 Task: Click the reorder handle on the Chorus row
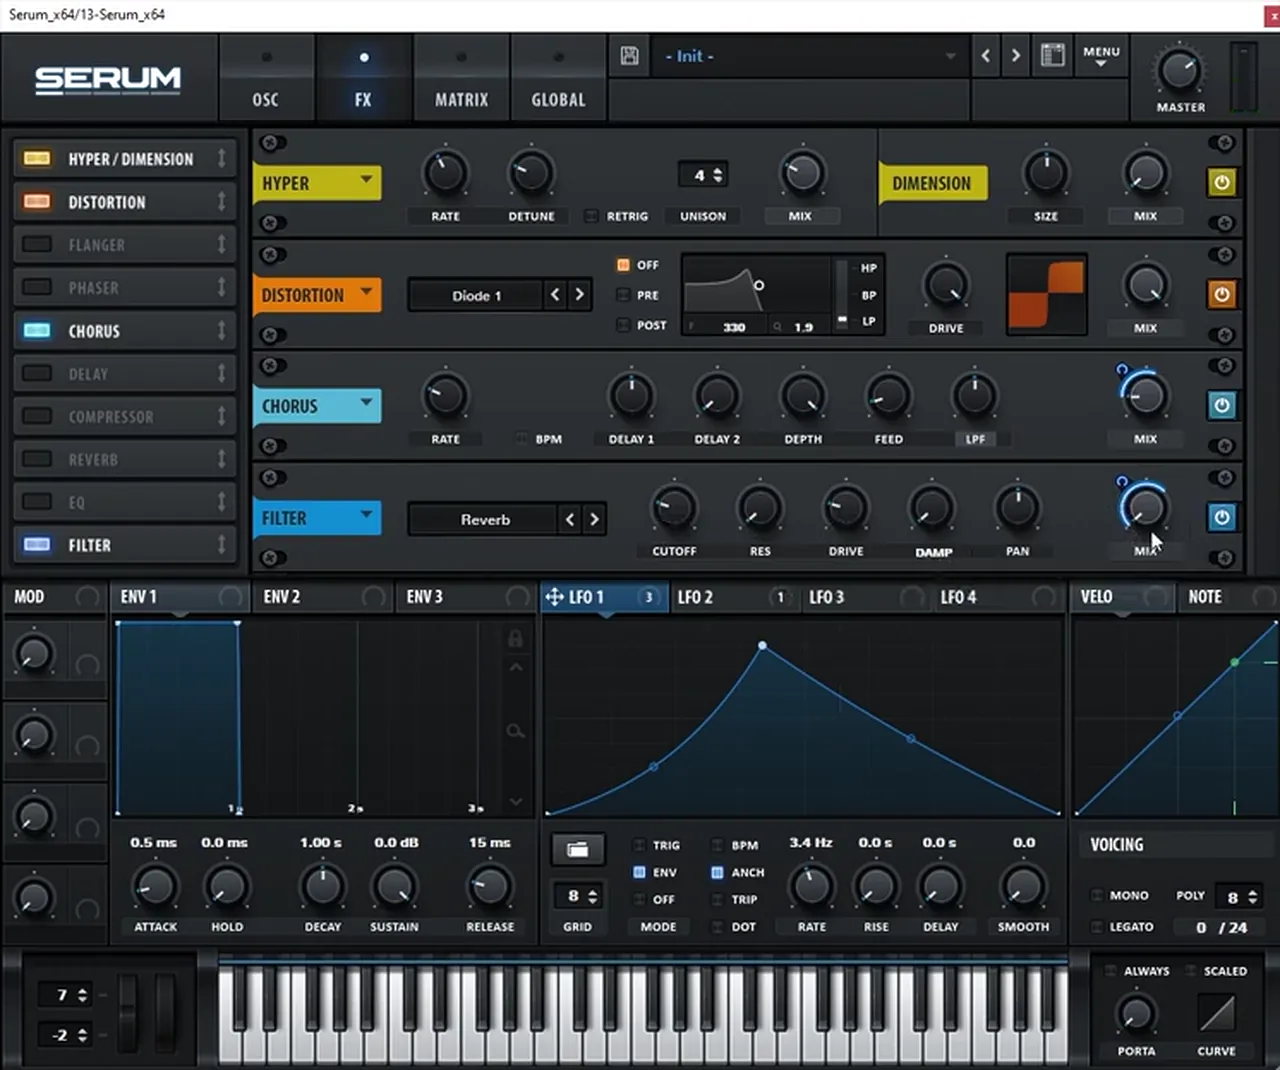click(222, 331)
